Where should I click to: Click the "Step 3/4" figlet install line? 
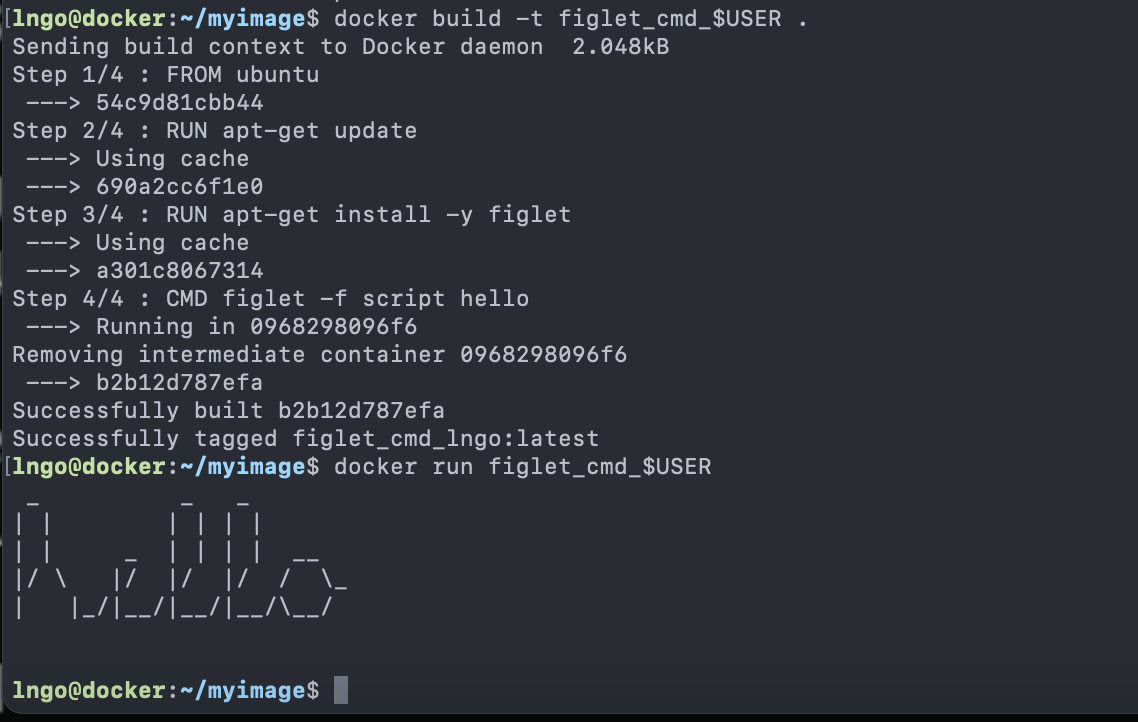(x=292, y=215)
